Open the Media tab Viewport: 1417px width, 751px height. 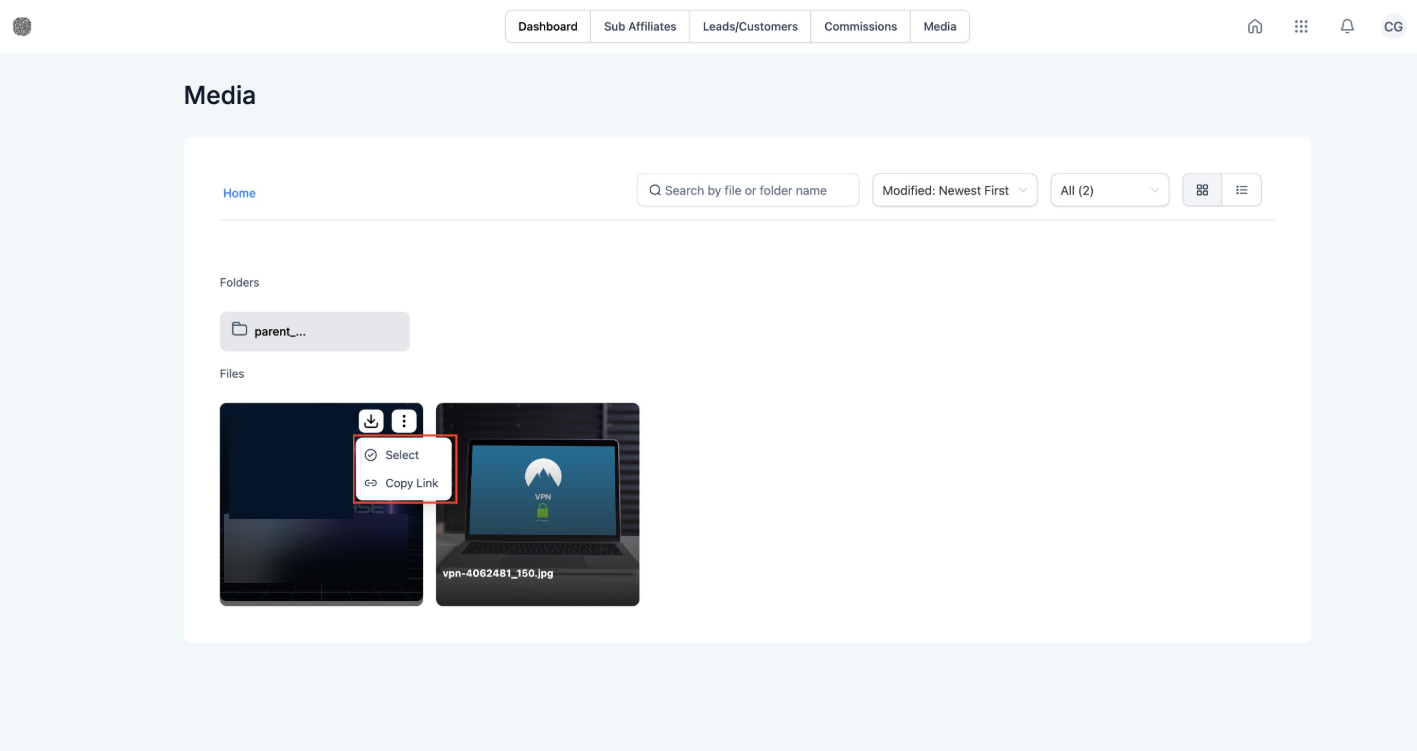[x=940, y=27]
